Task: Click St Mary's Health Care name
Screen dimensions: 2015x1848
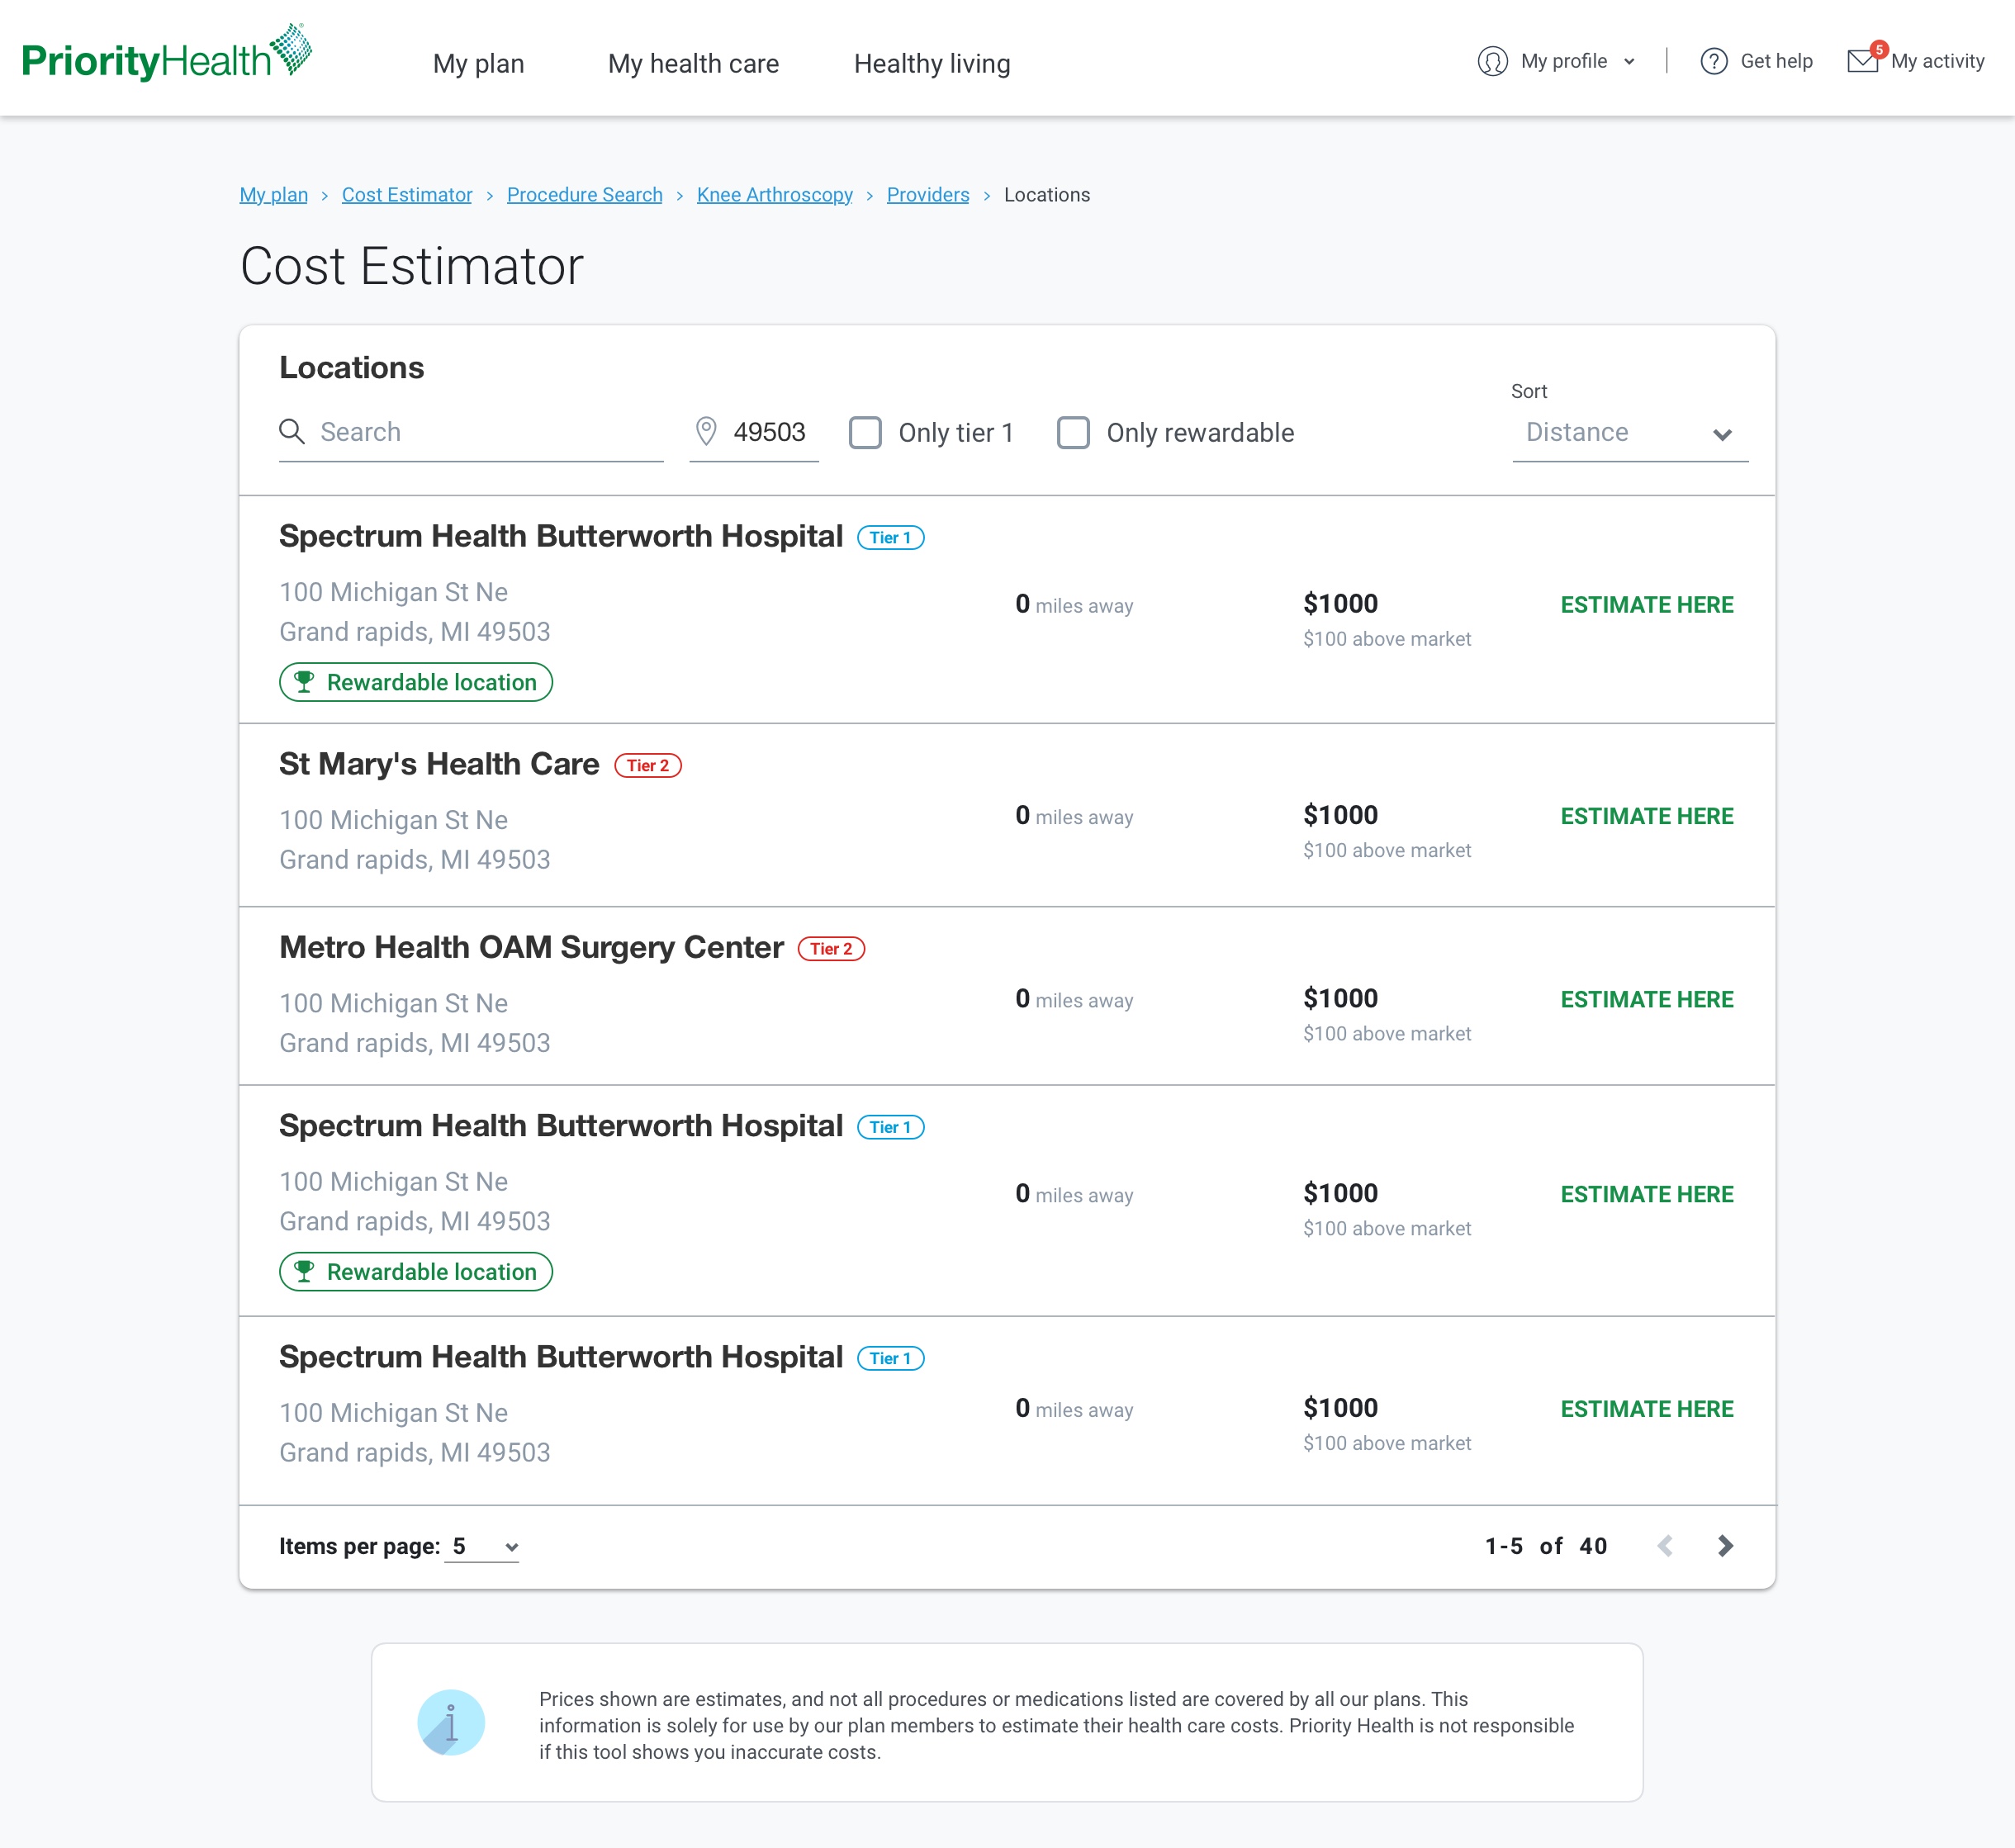Action: pyautogui.click(x=439, y=764)
